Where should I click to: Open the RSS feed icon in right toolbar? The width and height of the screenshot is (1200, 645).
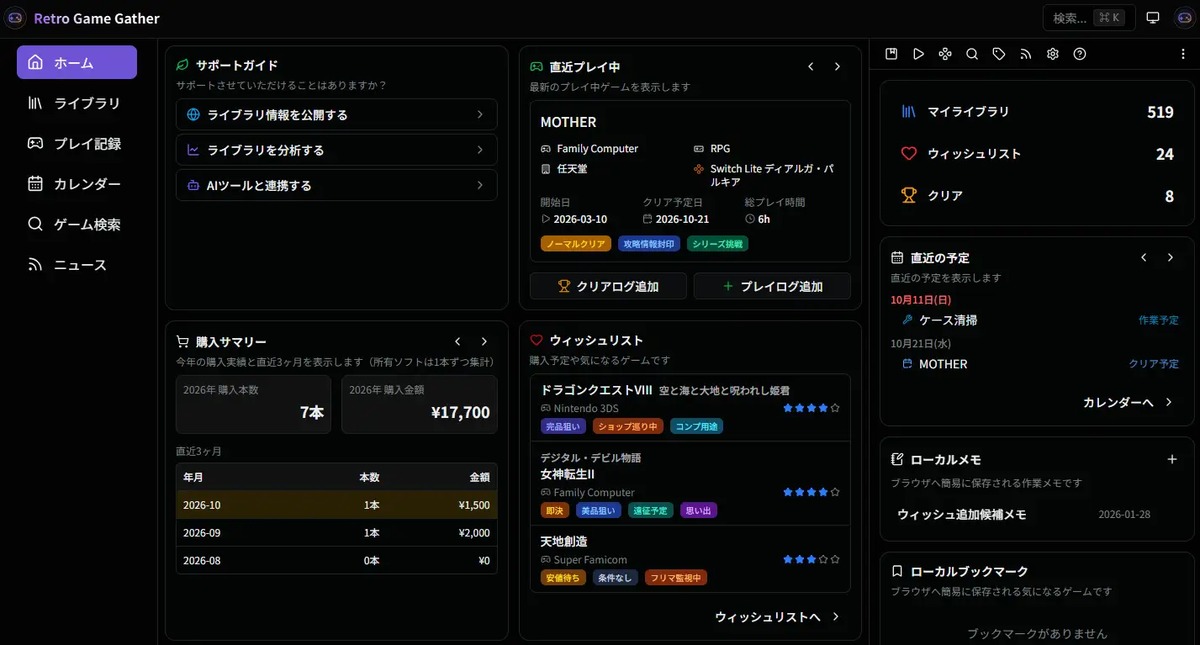[1026, 54]
